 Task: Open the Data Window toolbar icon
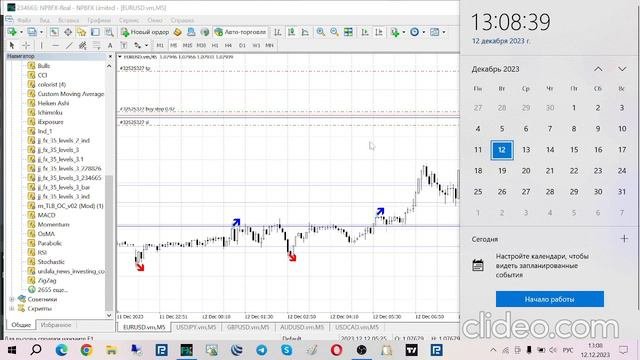click(x=68, y=32)
